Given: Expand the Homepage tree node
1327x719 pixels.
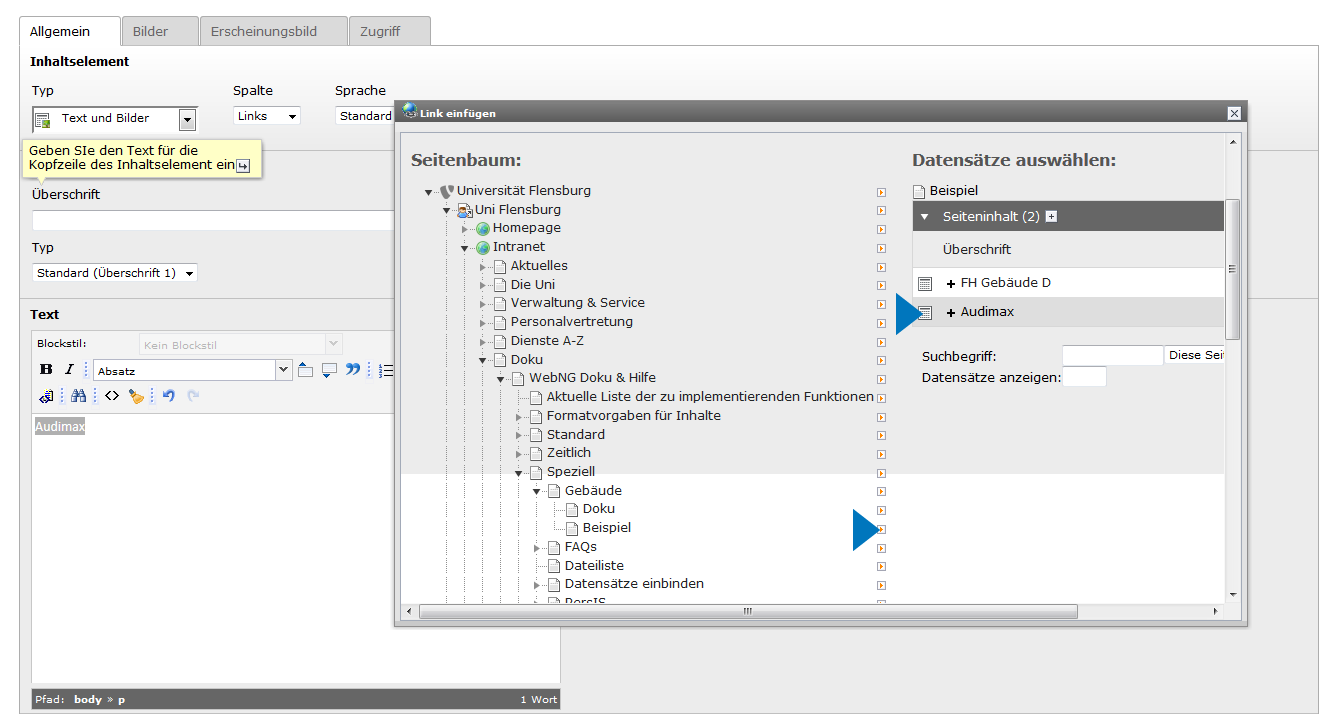Looking at the screenshot, I should [x=465, y=229].
